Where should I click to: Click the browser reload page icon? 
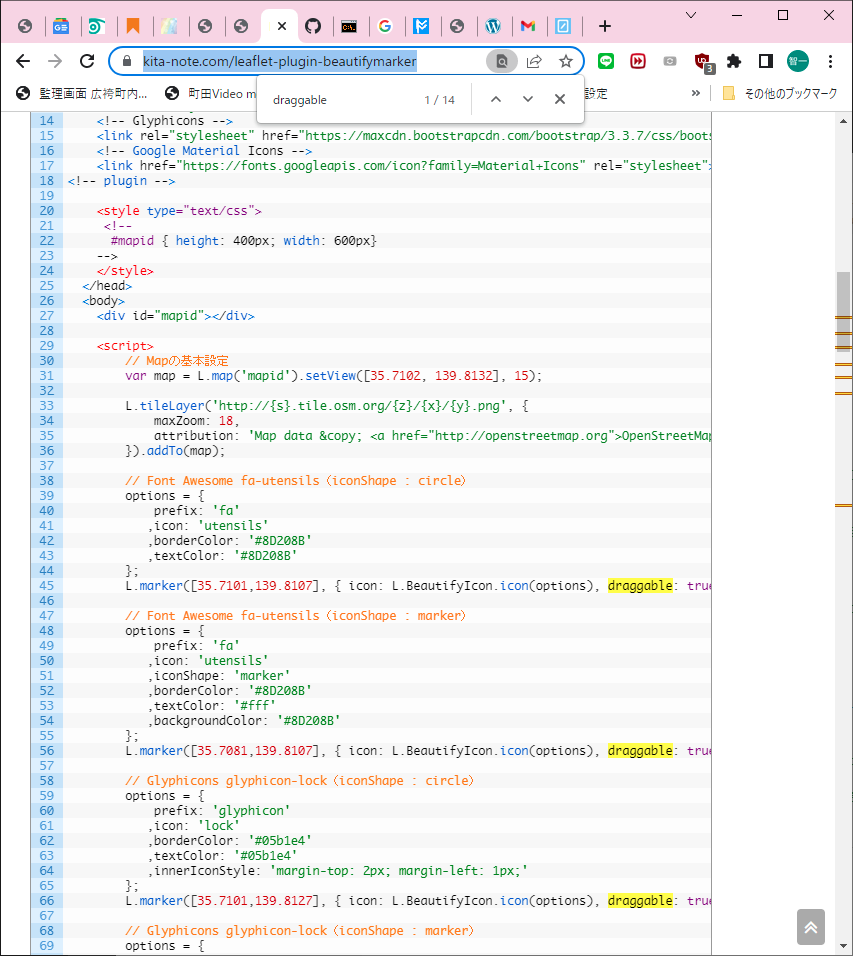[x=87, y=61]
